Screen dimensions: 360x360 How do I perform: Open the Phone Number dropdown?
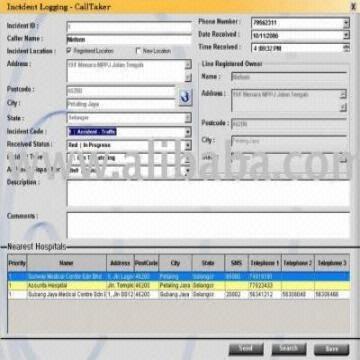[346, 23]
